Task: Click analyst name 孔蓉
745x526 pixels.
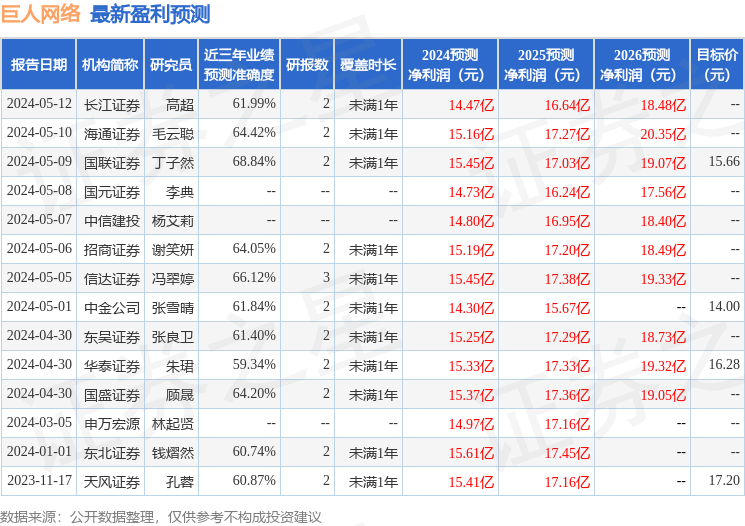Action: 180,482
